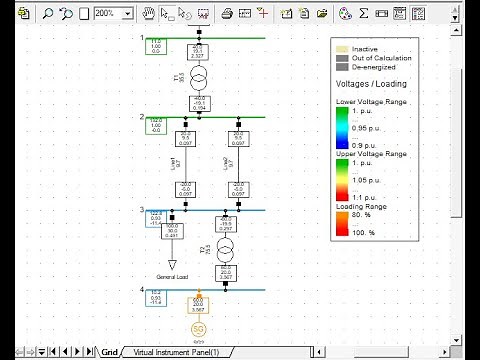This screenshot has height=360, width=480.
Task: Toggle the breaker square above busbar 1
Action: (x=199, y=32)
